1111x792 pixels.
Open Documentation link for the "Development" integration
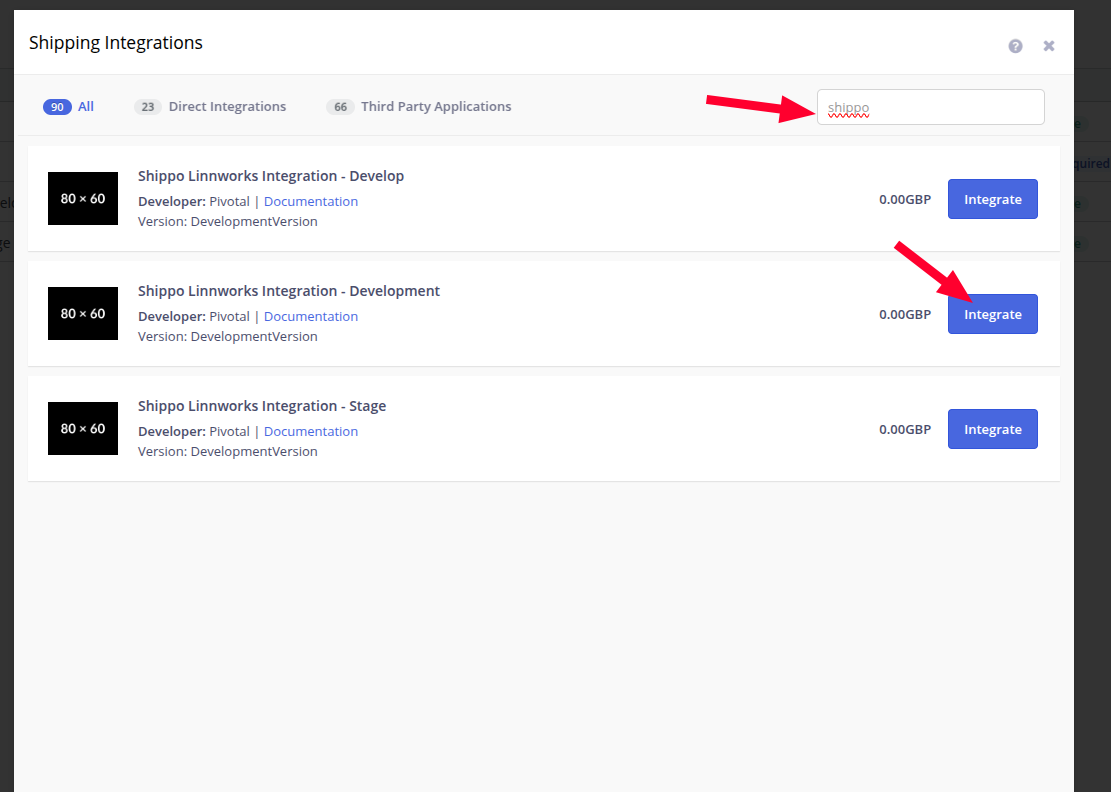(311, 317)
